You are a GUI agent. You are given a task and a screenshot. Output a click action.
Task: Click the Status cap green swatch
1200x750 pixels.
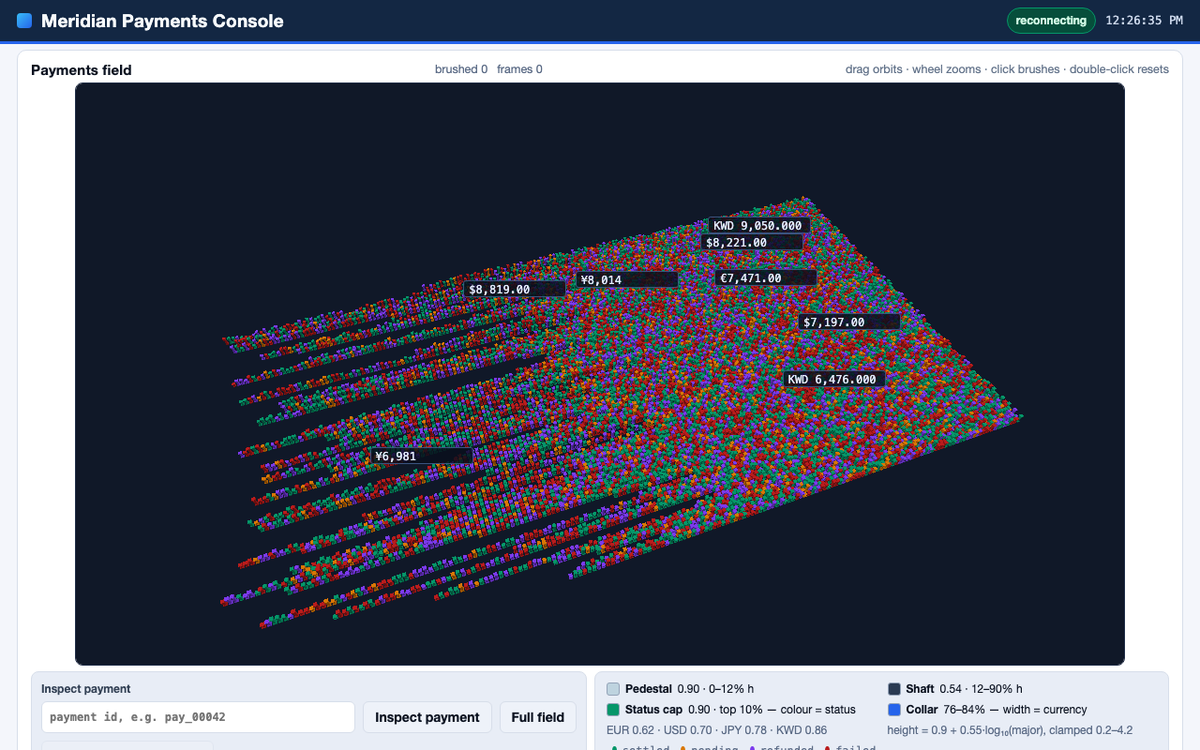point(613,709)
